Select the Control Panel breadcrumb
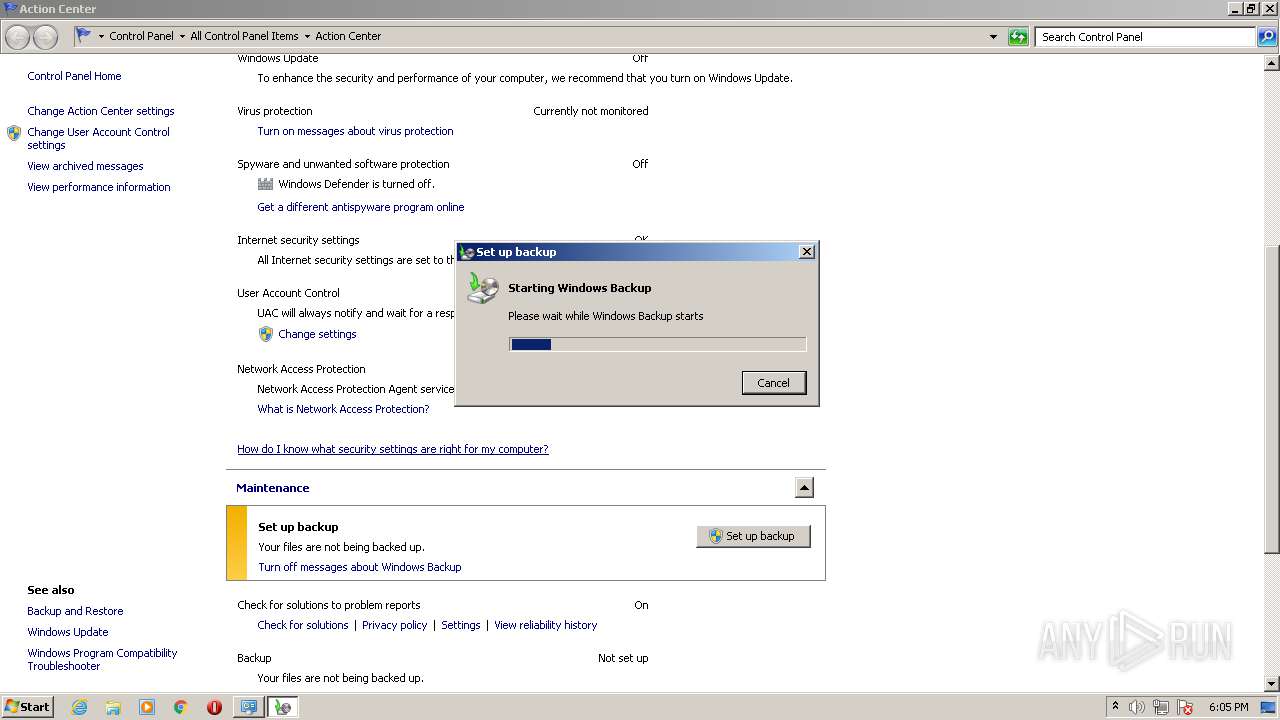 tap(141, 36)
